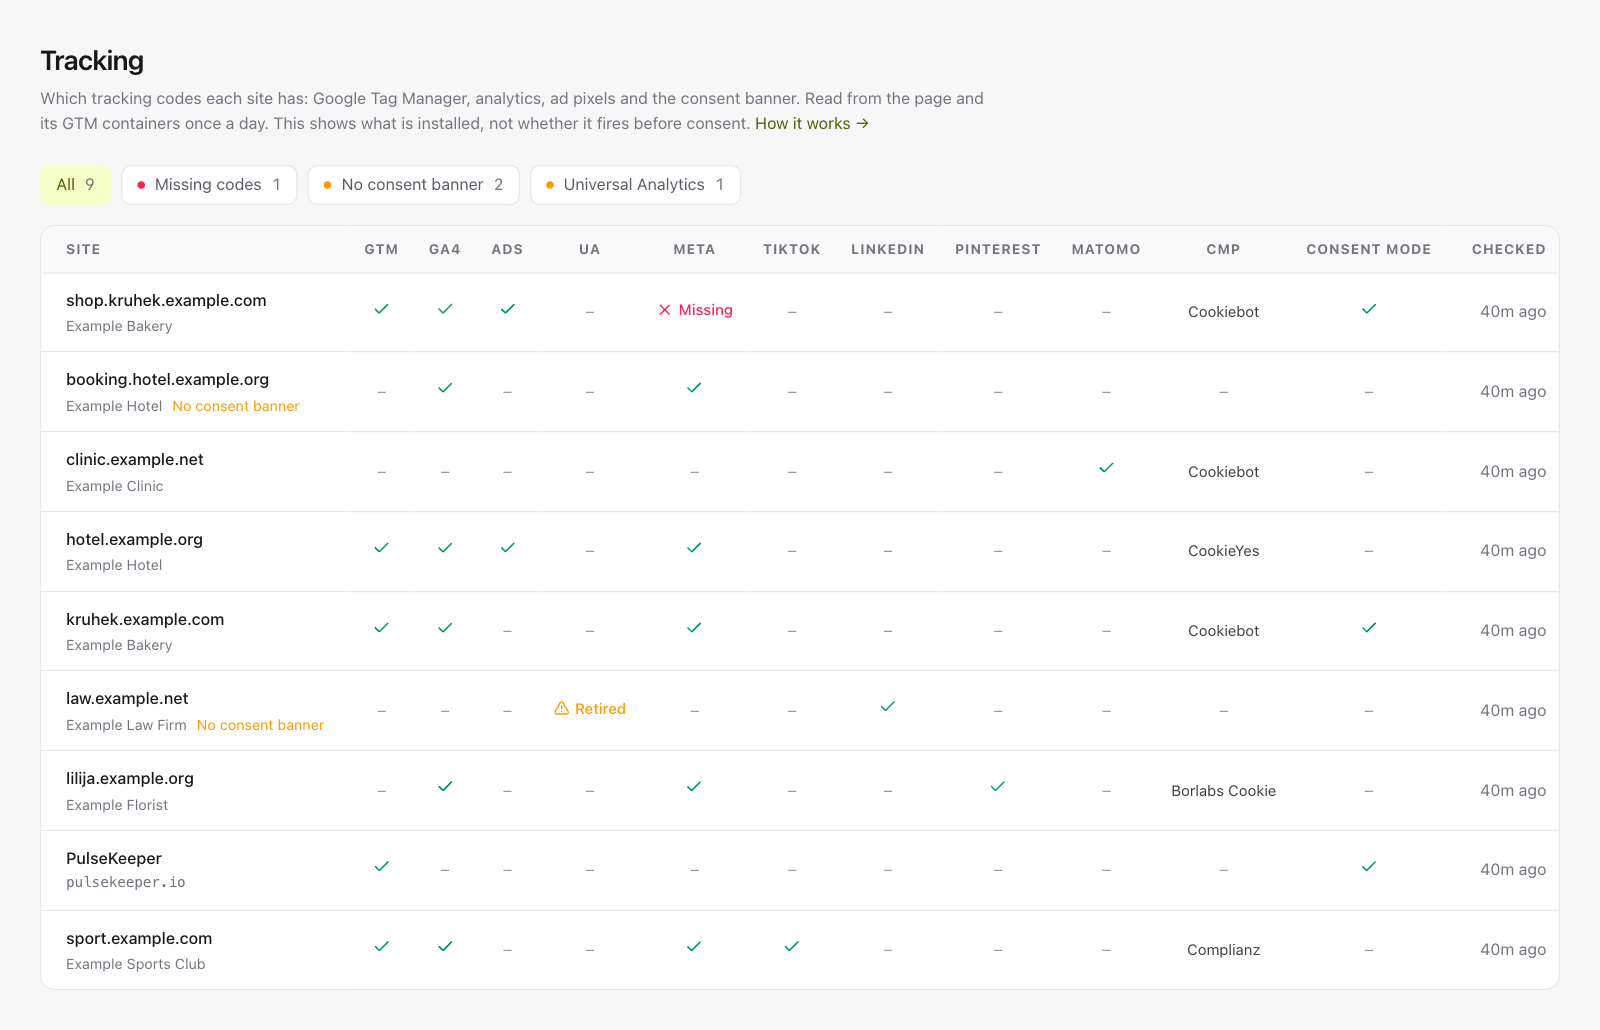Click the CHECKED column header
The height and width of the screenshot is (1030, 1600).
[1509, 250]
